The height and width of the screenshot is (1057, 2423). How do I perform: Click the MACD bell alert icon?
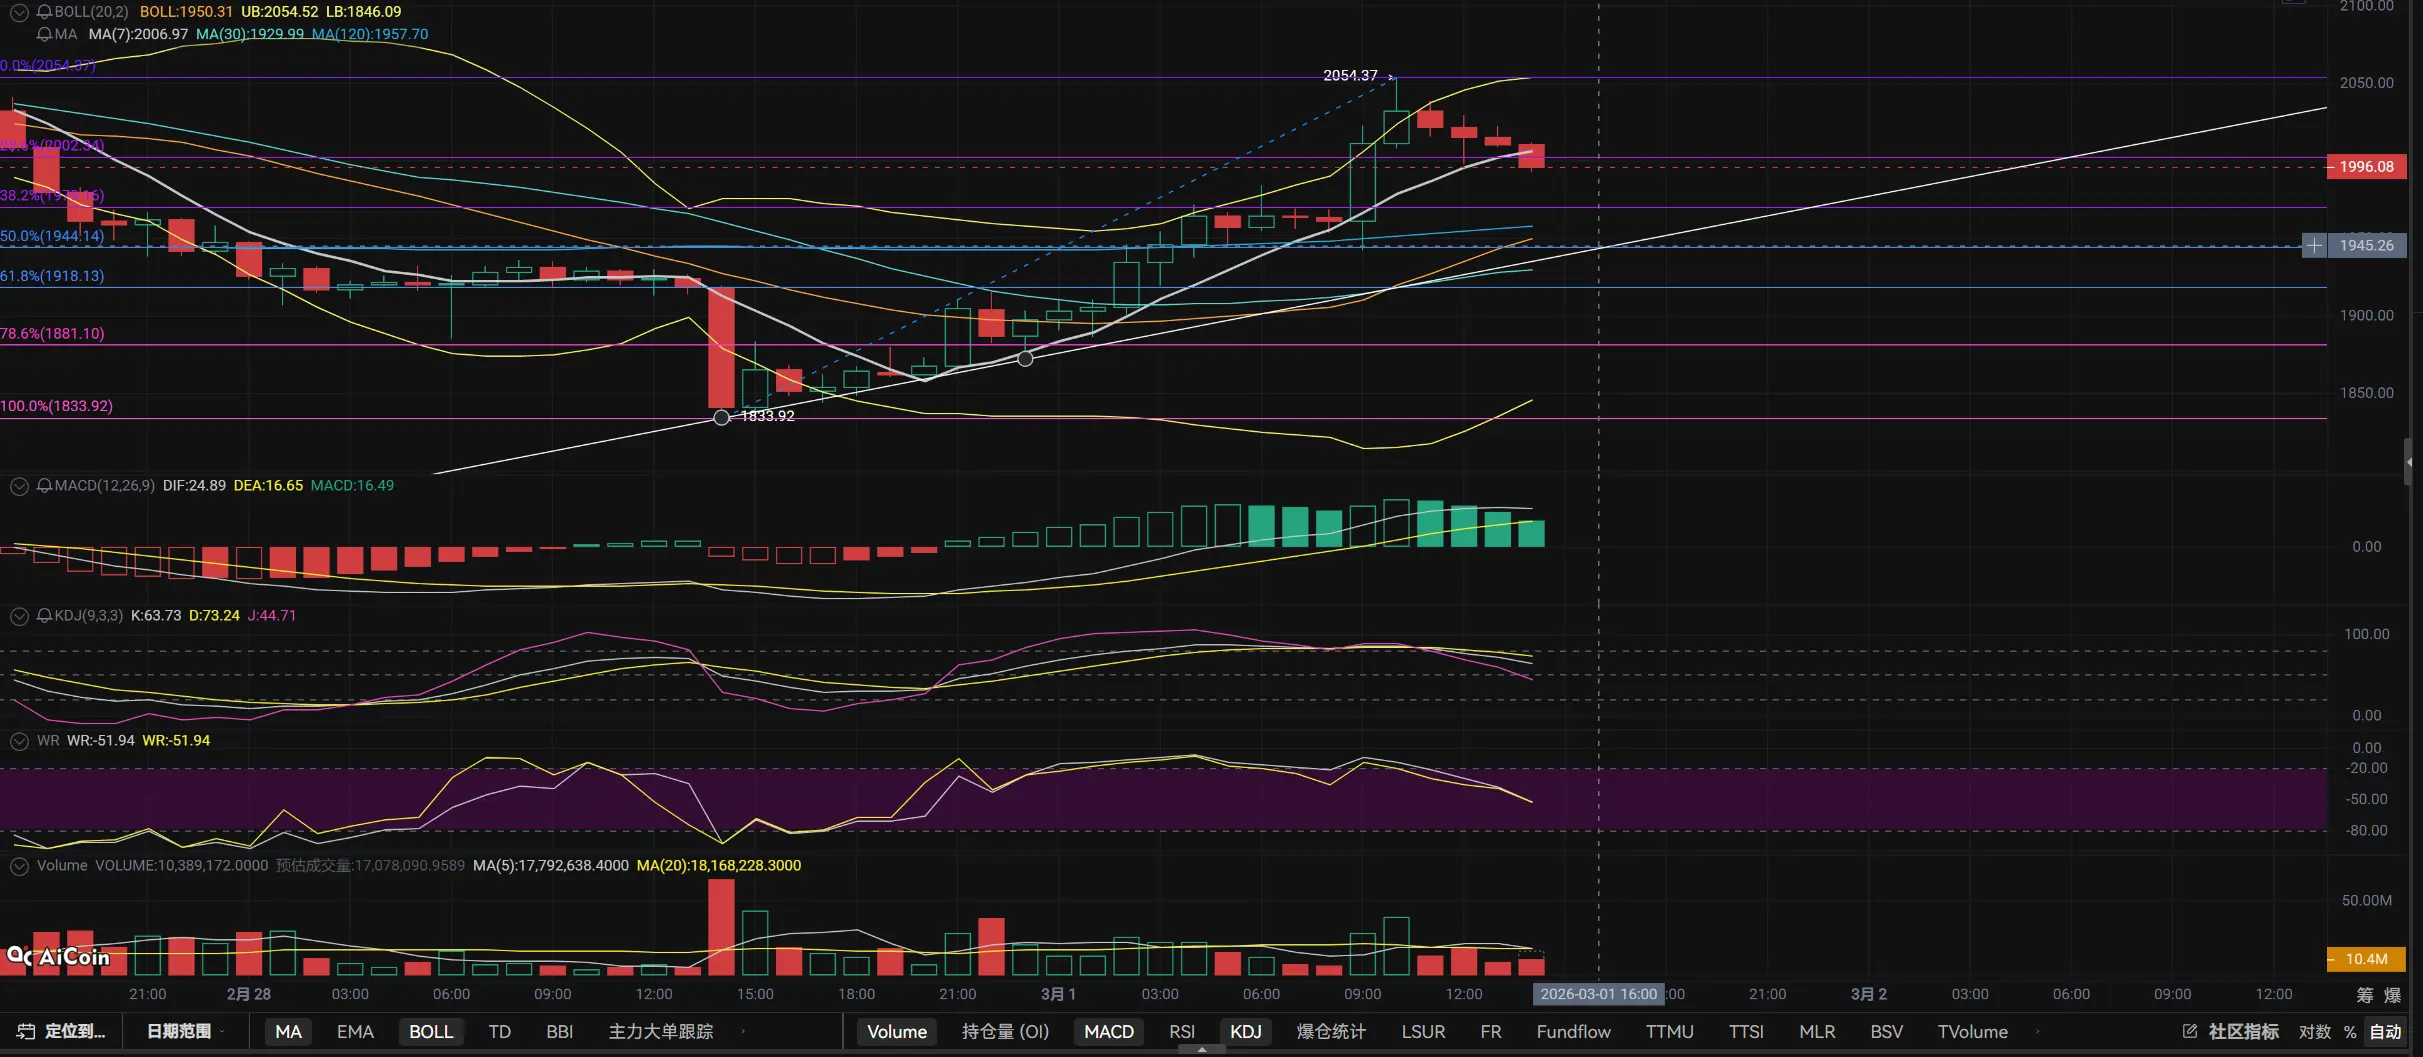44,486
